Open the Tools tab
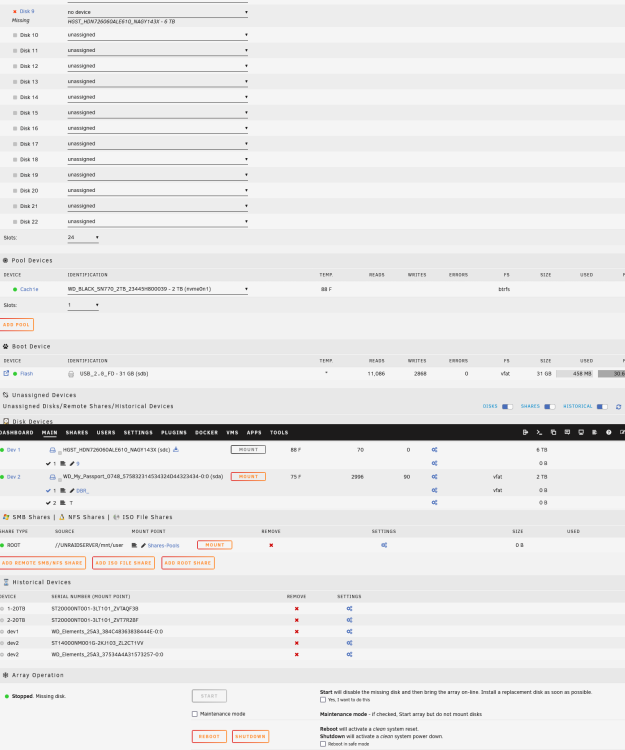The height and width of the screenshot is (750, 625). pos(279,432)
